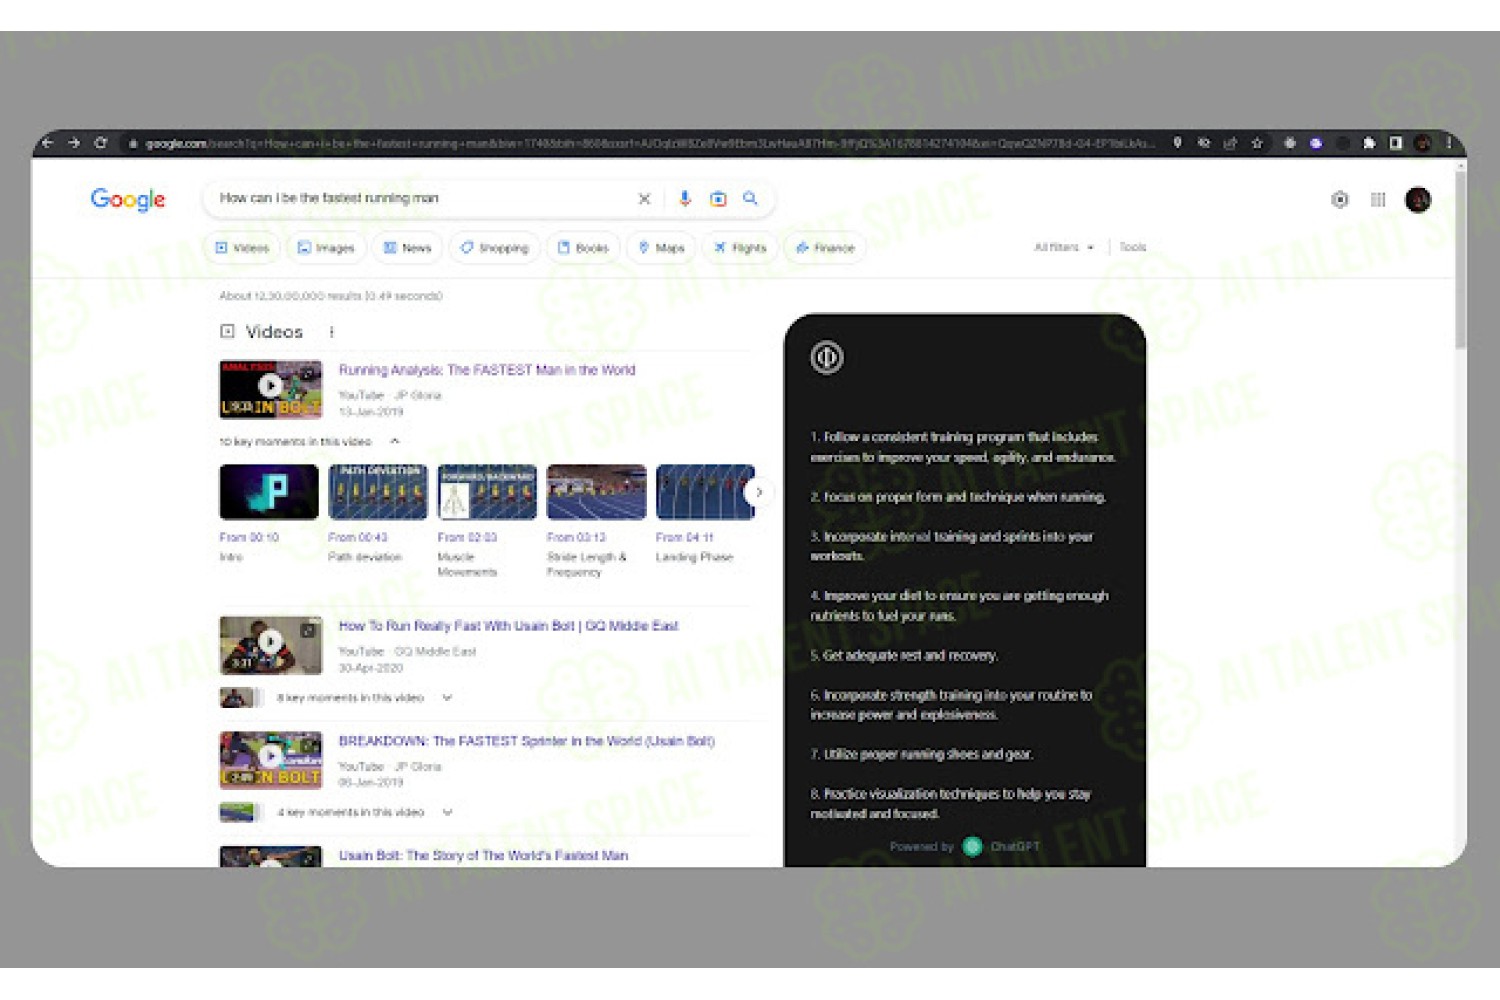Viewport: 1500px width, 1000px height.
Task: Select the Flights filter chip
Action: point(740,247)
